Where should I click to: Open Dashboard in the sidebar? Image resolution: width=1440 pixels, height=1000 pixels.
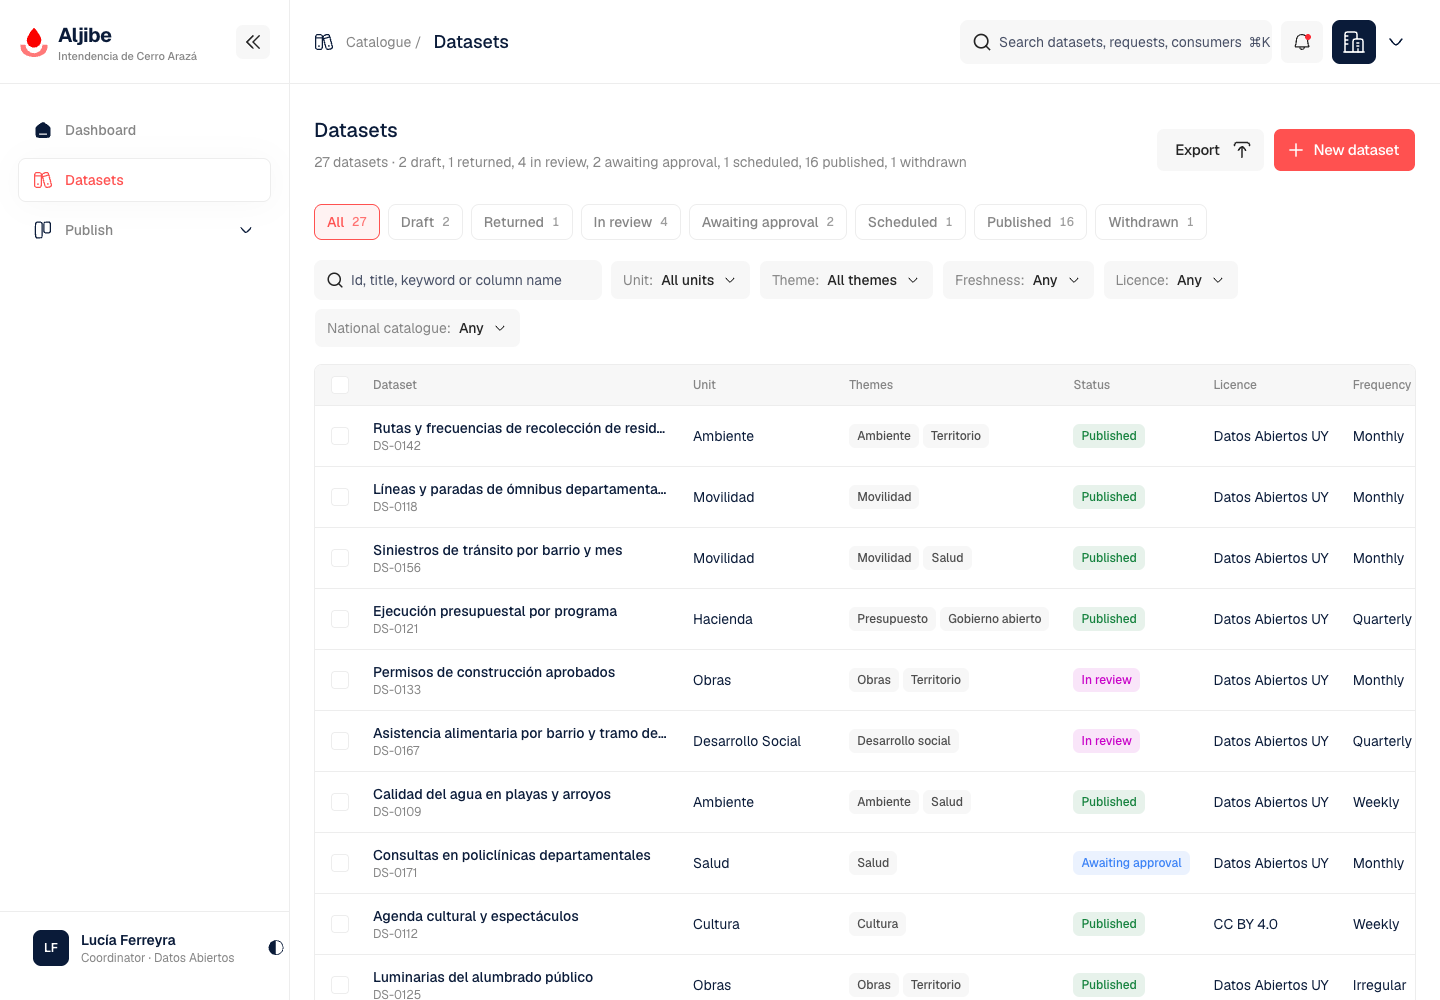coord(144,130)
